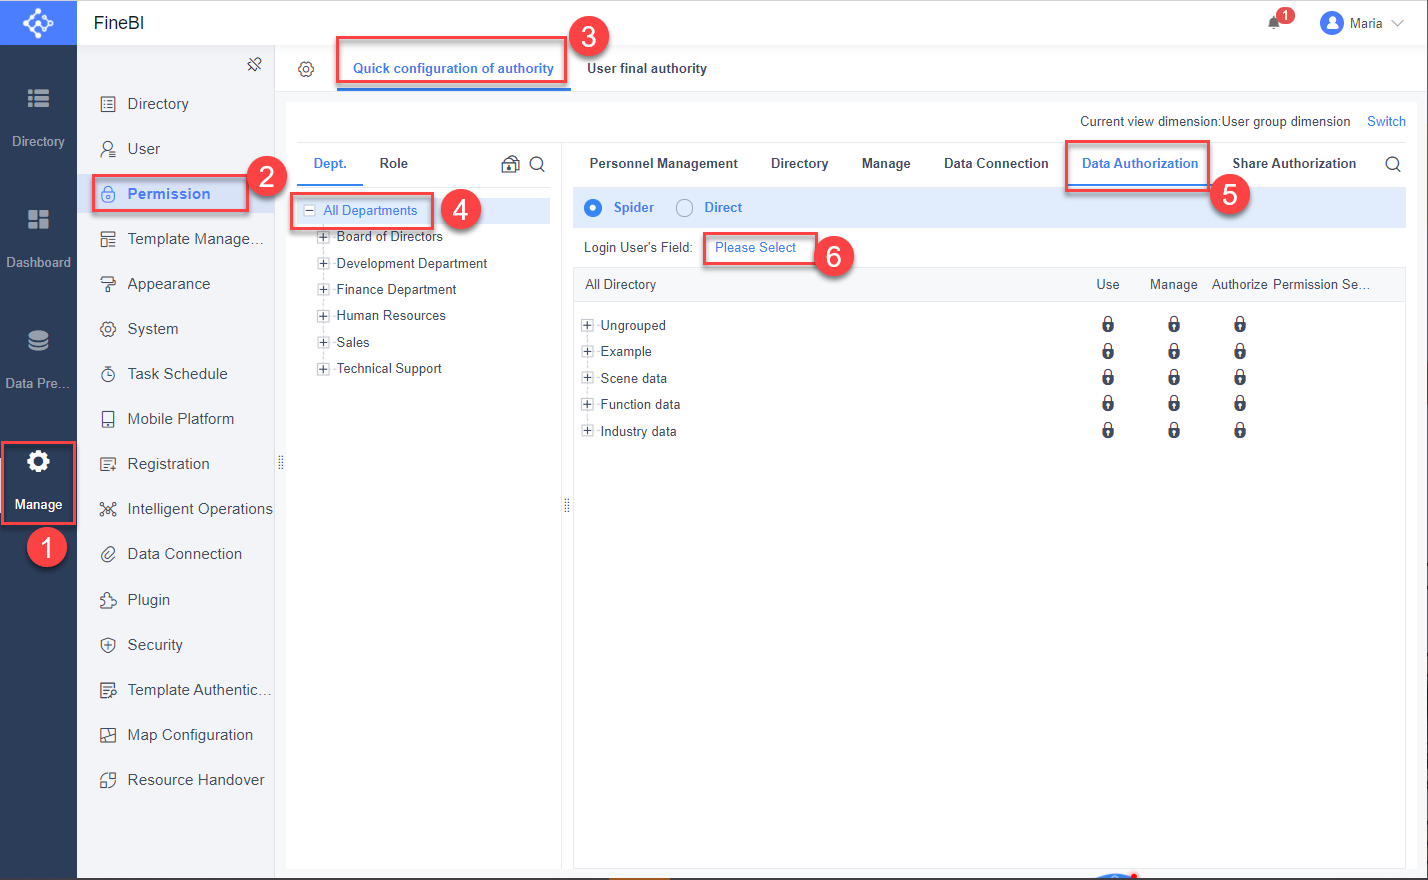The width and height of the screenshot is (1428, 880).
Task: Open Permission in the management menu
Action: point(170,193)
